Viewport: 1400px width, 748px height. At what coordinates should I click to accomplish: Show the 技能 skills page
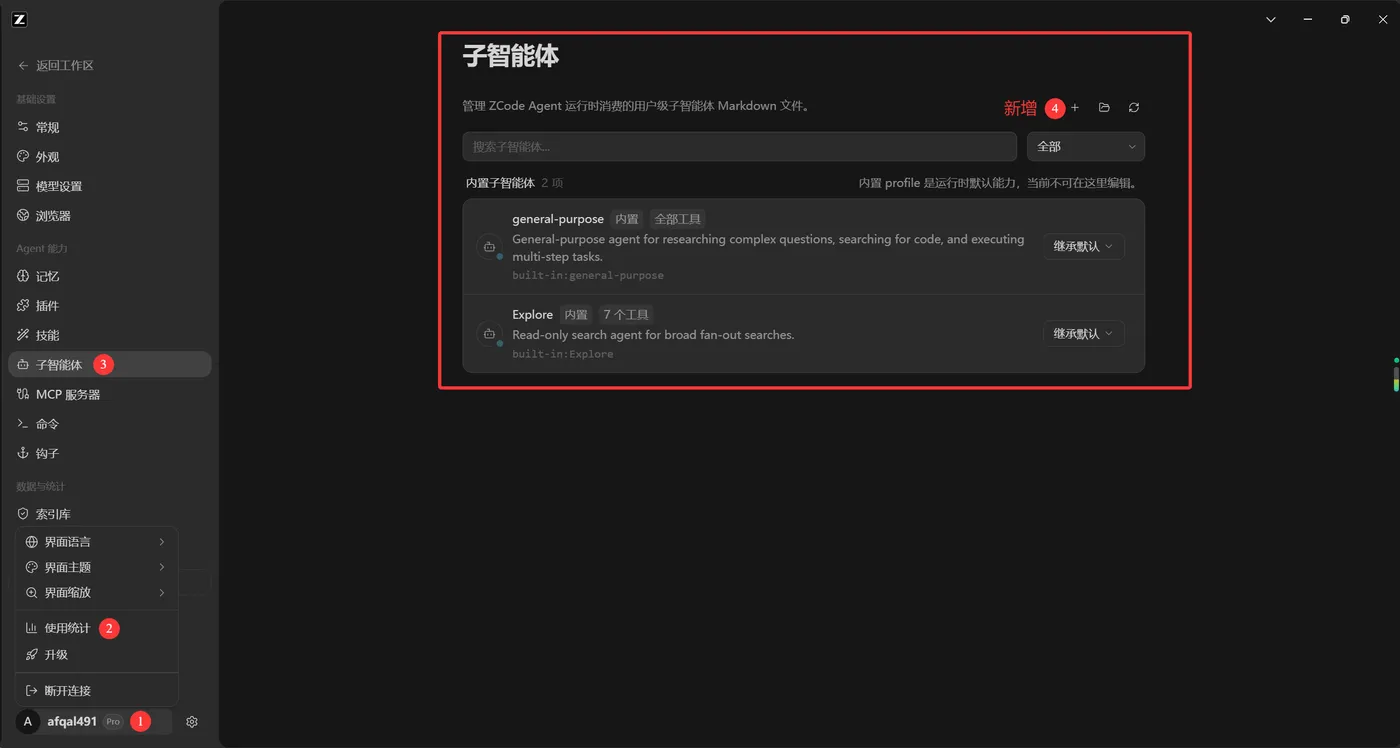109,335
